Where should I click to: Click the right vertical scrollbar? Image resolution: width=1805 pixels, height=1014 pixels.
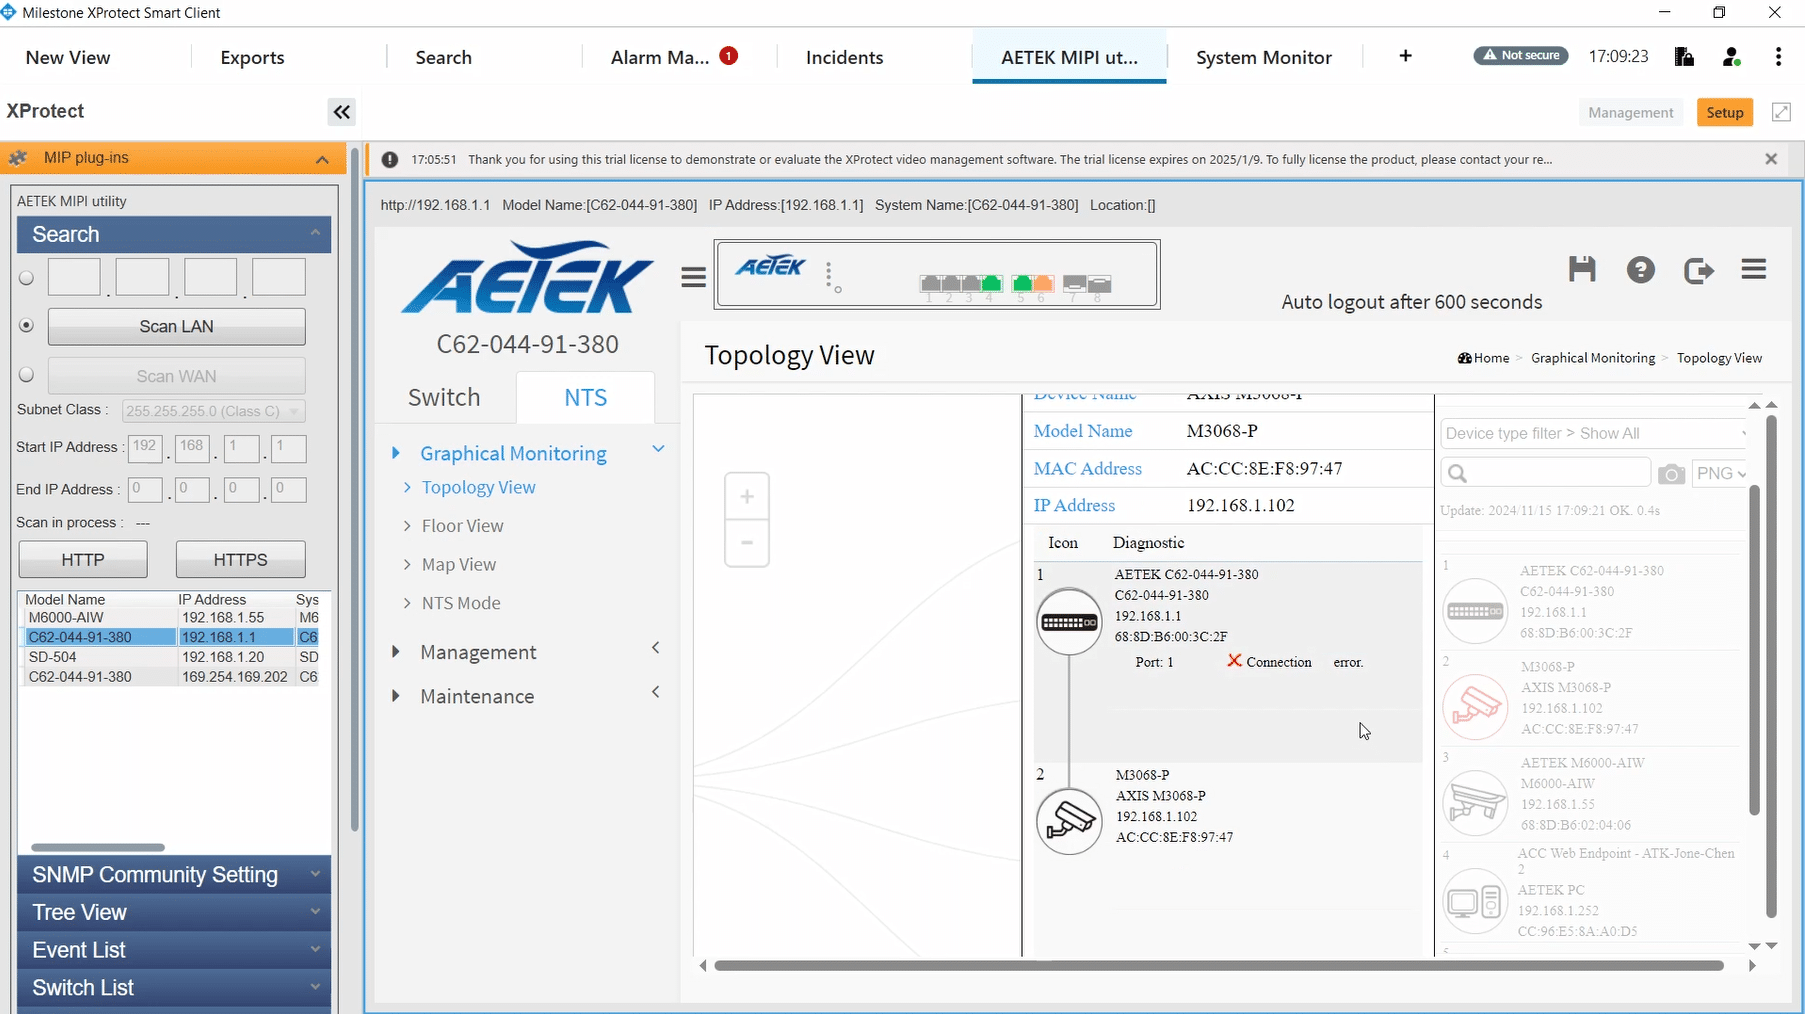tap(1771, 668)
